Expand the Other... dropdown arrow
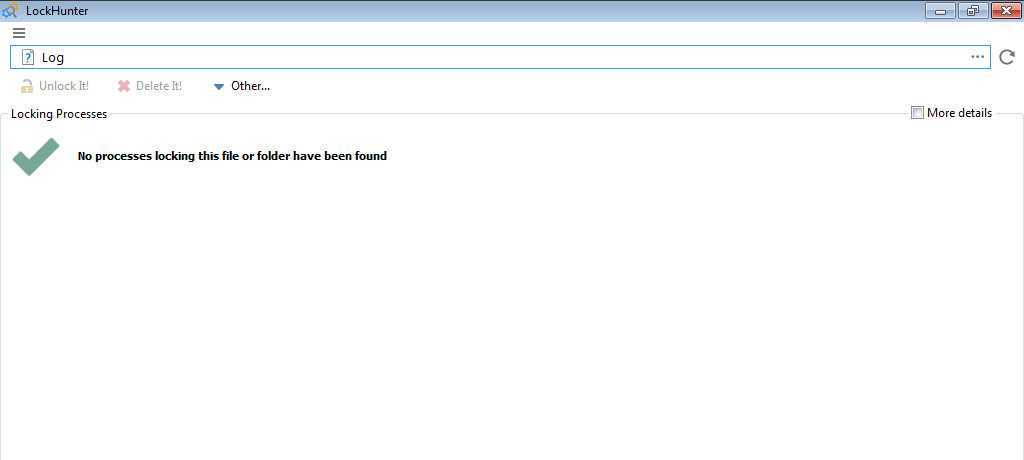 (219, 87)
